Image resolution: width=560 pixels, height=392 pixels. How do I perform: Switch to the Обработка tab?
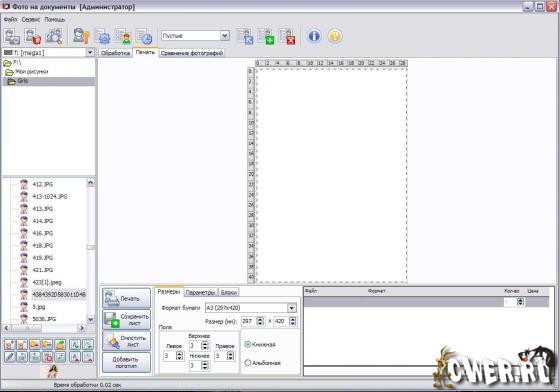115,53
